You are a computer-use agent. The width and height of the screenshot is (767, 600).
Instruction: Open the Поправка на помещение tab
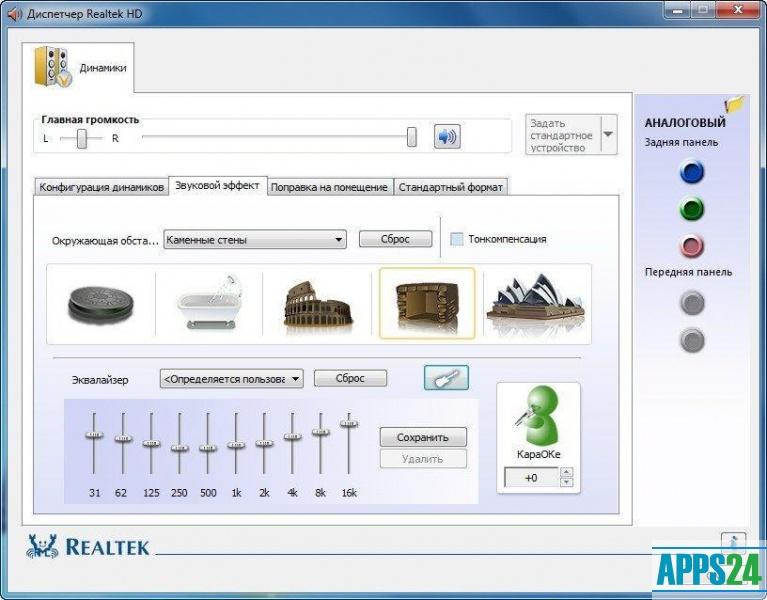coord(329,187)
